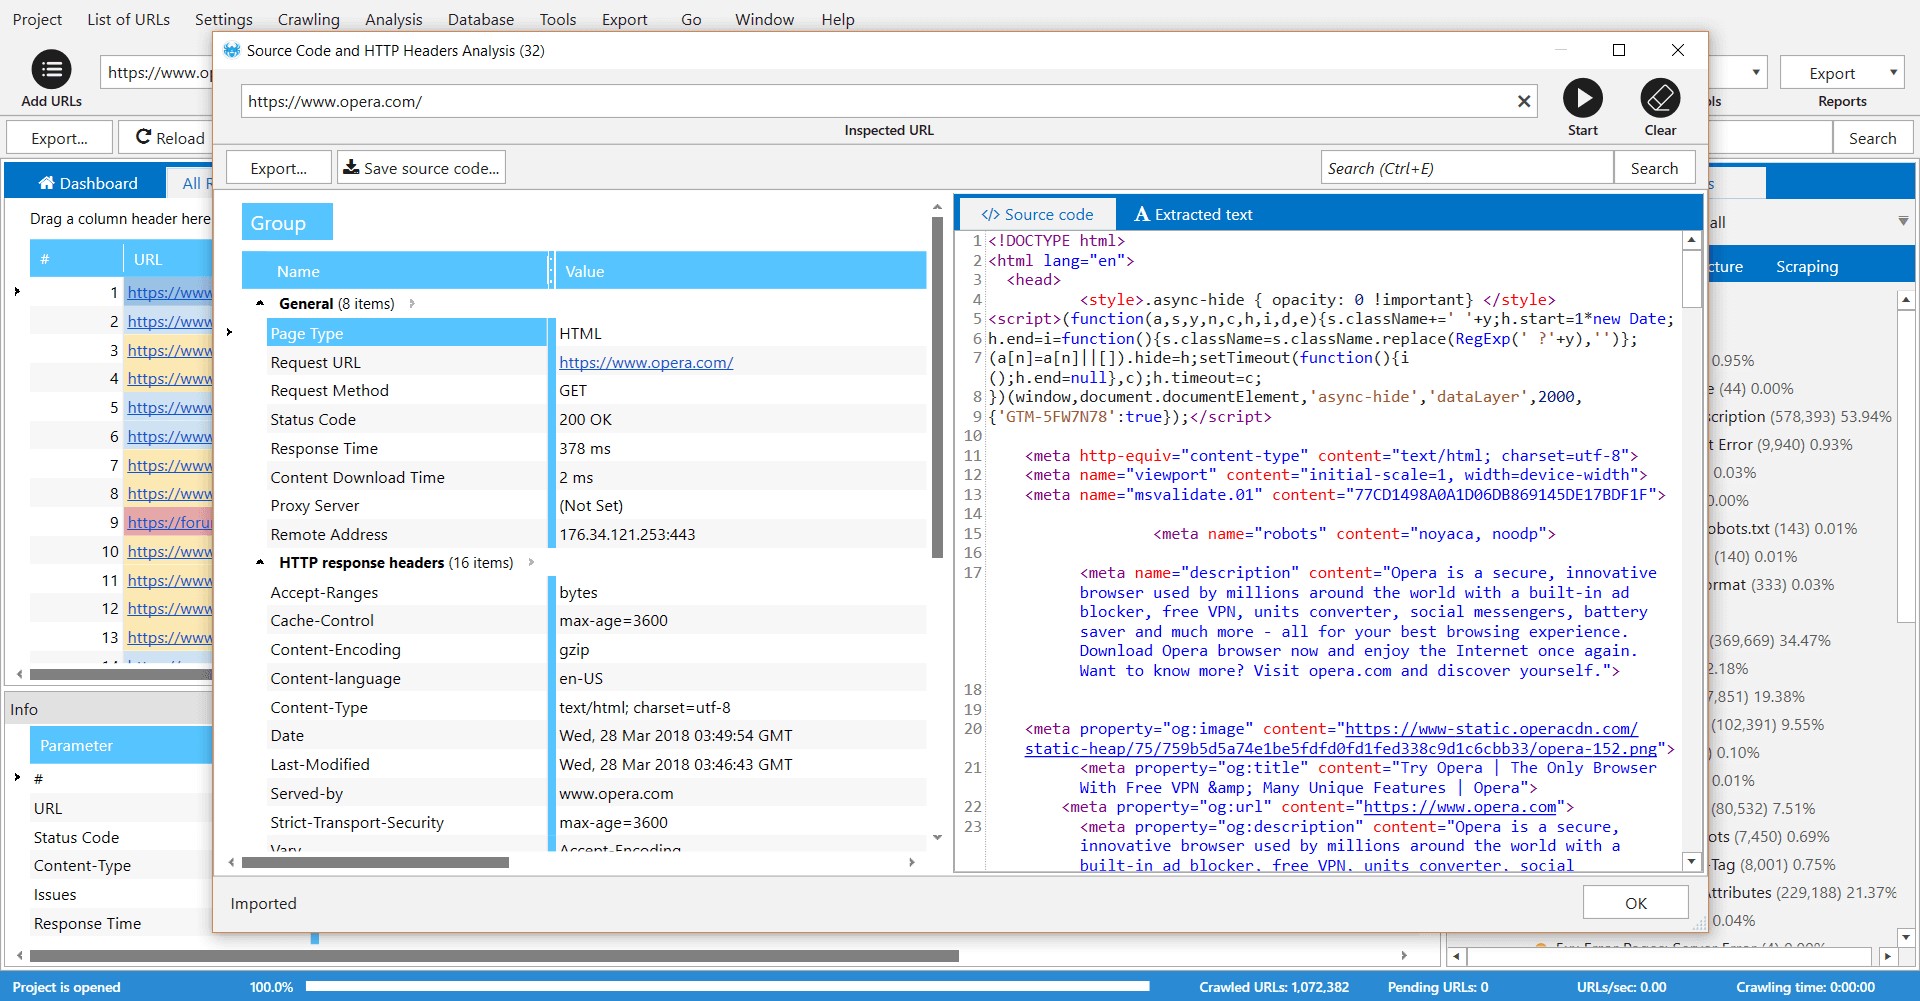Switch to the Extracted text tab
Image resolution: width=1920 pixels, height=1001 pixels.
(1192, 214)
